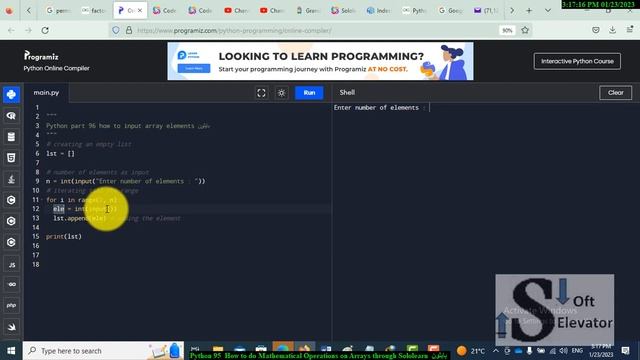Click in the Shell input prompt
The image size is (640, 360).
[x=429, y=108]
